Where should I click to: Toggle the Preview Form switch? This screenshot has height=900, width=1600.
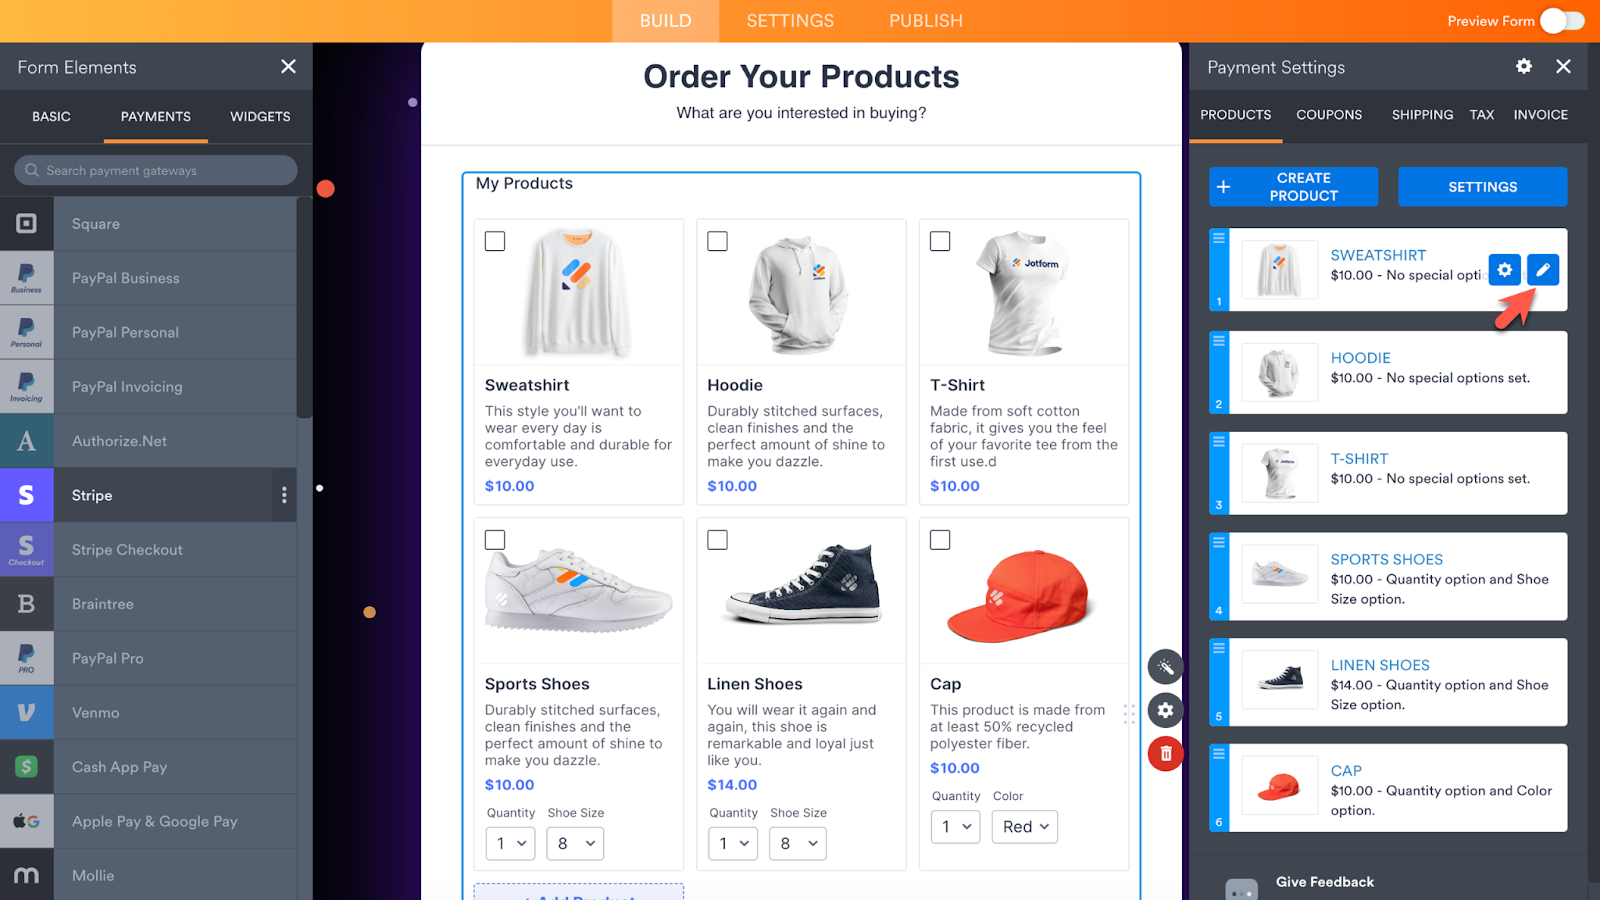tap(1562, 21)
